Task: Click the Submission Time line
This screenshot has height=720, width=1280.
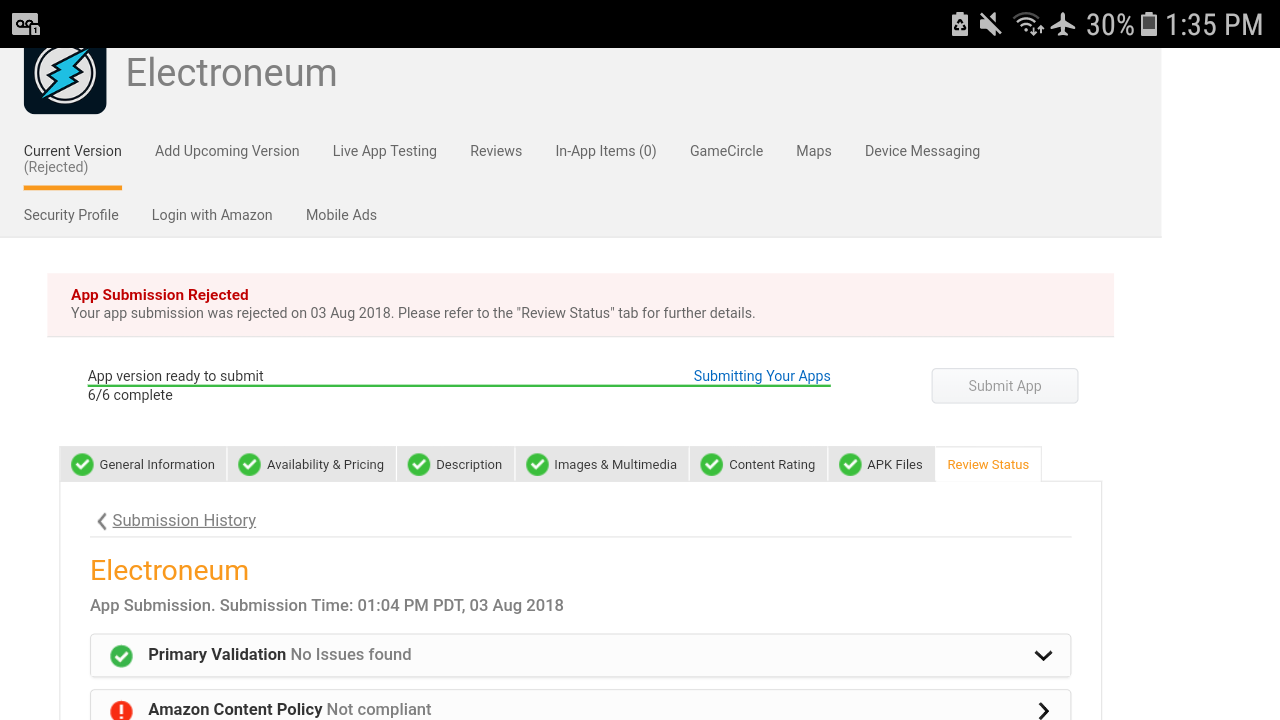Action: pos(327,605)
